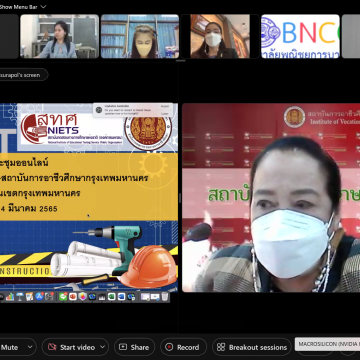360x360 pixels.
Task: Click the divider handle between shared screen and video
Action: click(180, 198)
